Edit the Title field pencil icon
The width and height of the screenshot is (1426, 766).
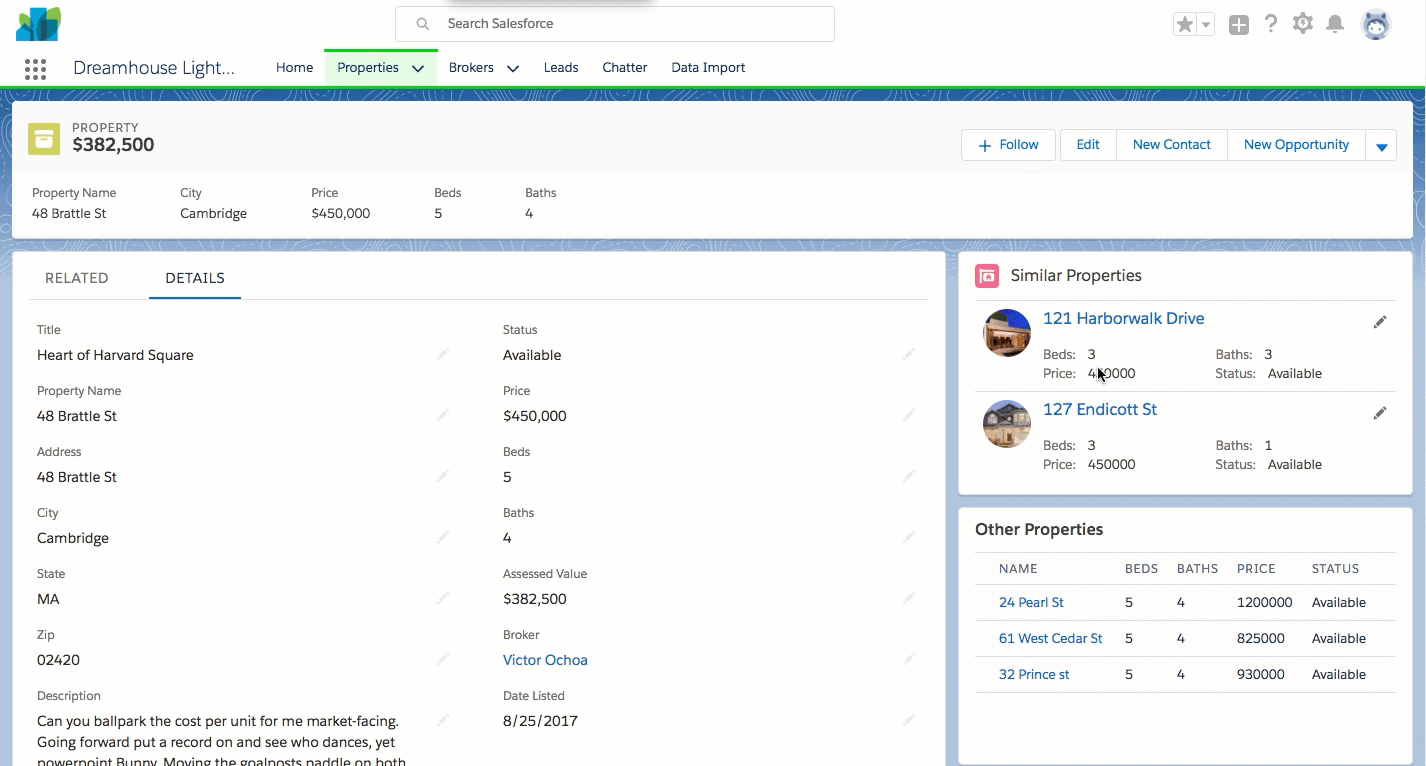click(x=443, y=354)
